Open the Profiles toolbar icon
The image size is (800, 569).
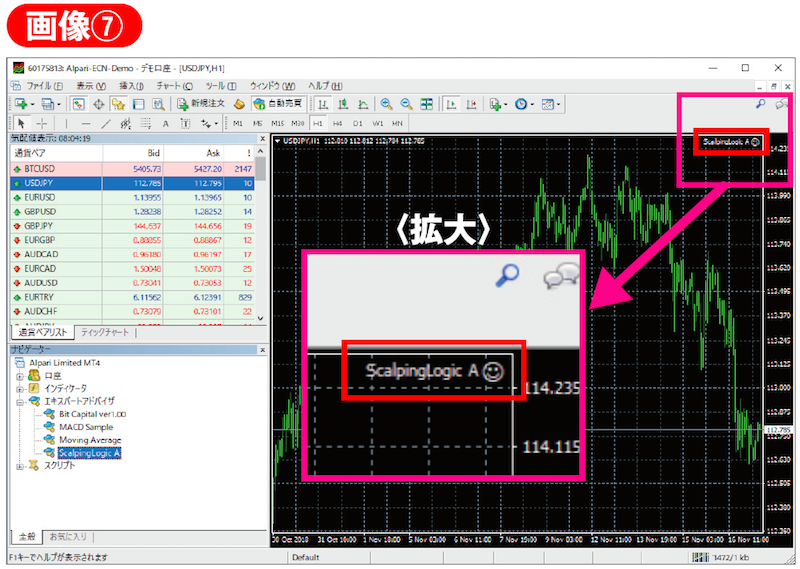[x=47, y=104]
